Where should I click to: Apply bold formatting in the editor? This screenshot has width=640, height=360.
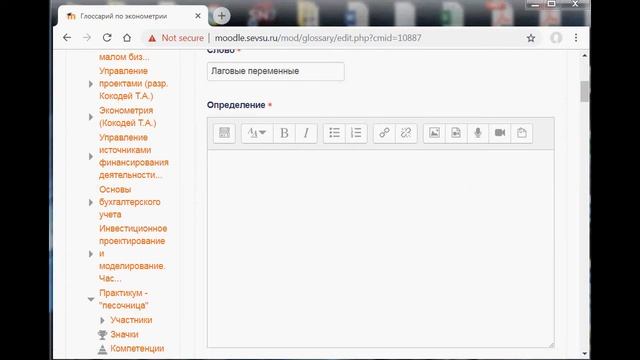(284, 133)
